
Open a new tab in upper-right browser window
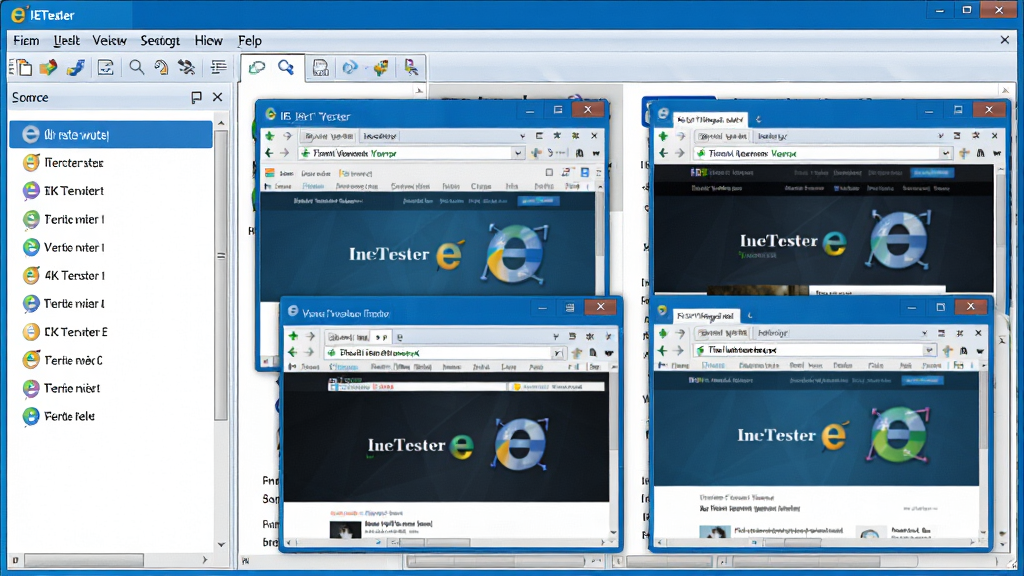758,120
